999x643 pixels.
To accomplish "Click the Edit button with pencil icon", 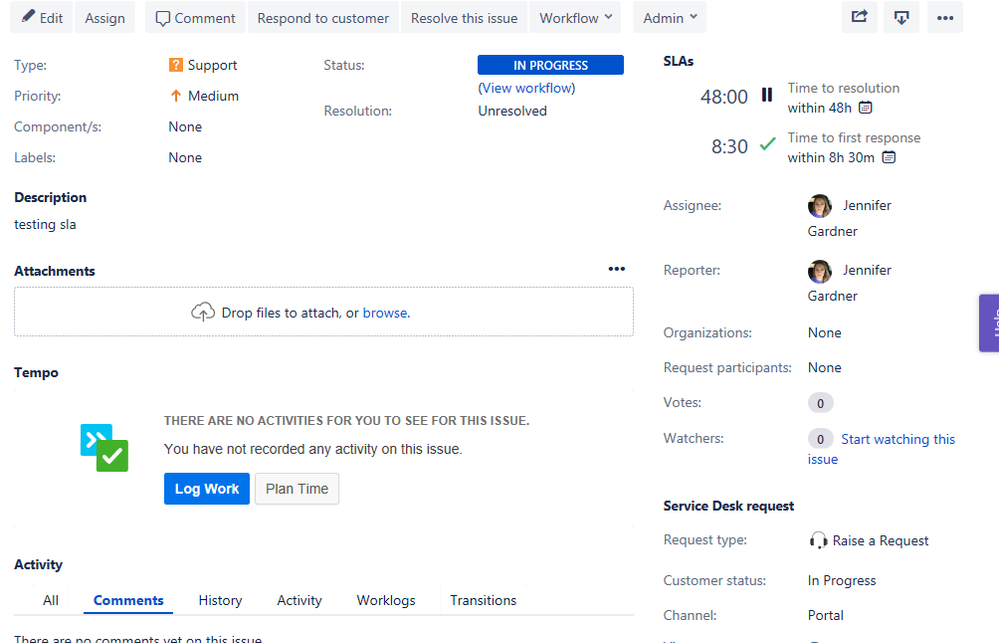I will point(41,18).
